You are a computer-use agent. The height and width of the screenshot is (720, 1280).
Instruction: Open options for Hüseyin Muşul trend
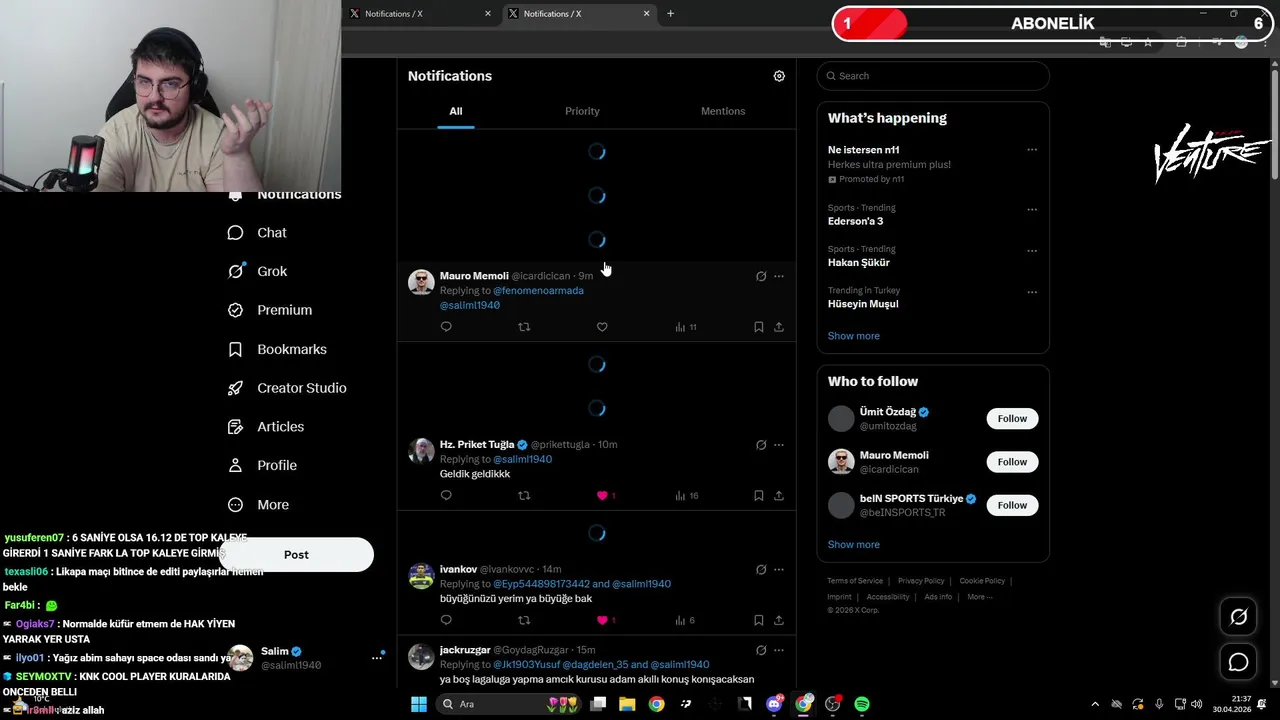point(1032,292)
